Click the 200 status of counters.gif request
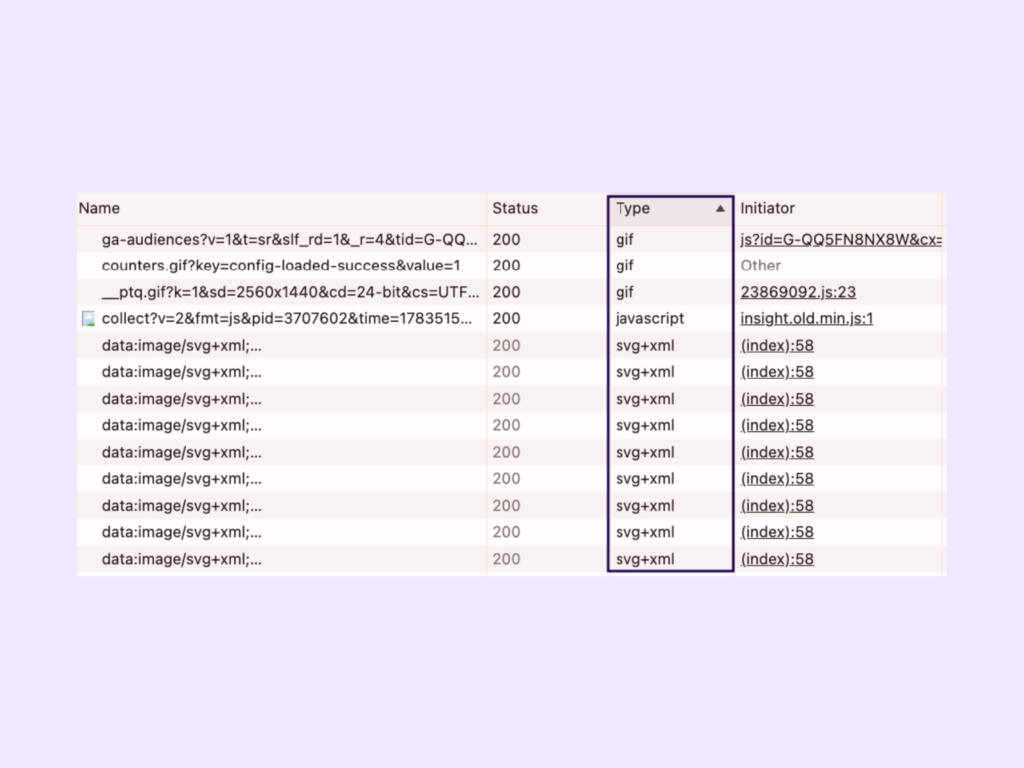 point(506,266)
